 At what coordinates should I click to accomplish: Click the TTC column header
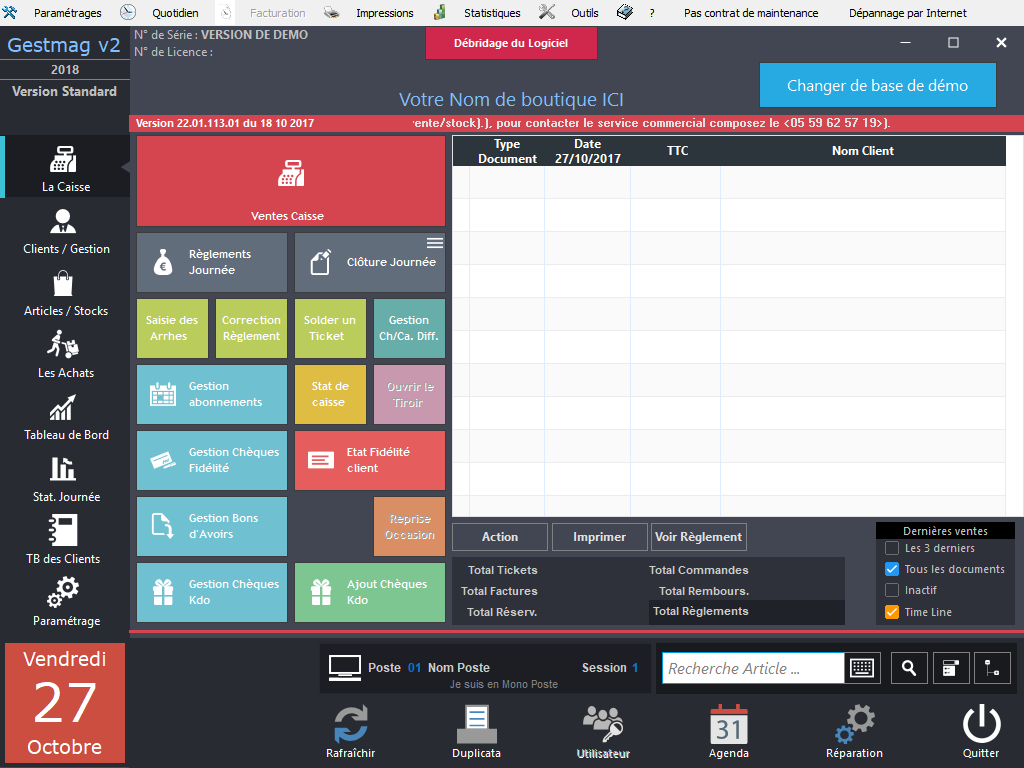[x=677, y=151]
